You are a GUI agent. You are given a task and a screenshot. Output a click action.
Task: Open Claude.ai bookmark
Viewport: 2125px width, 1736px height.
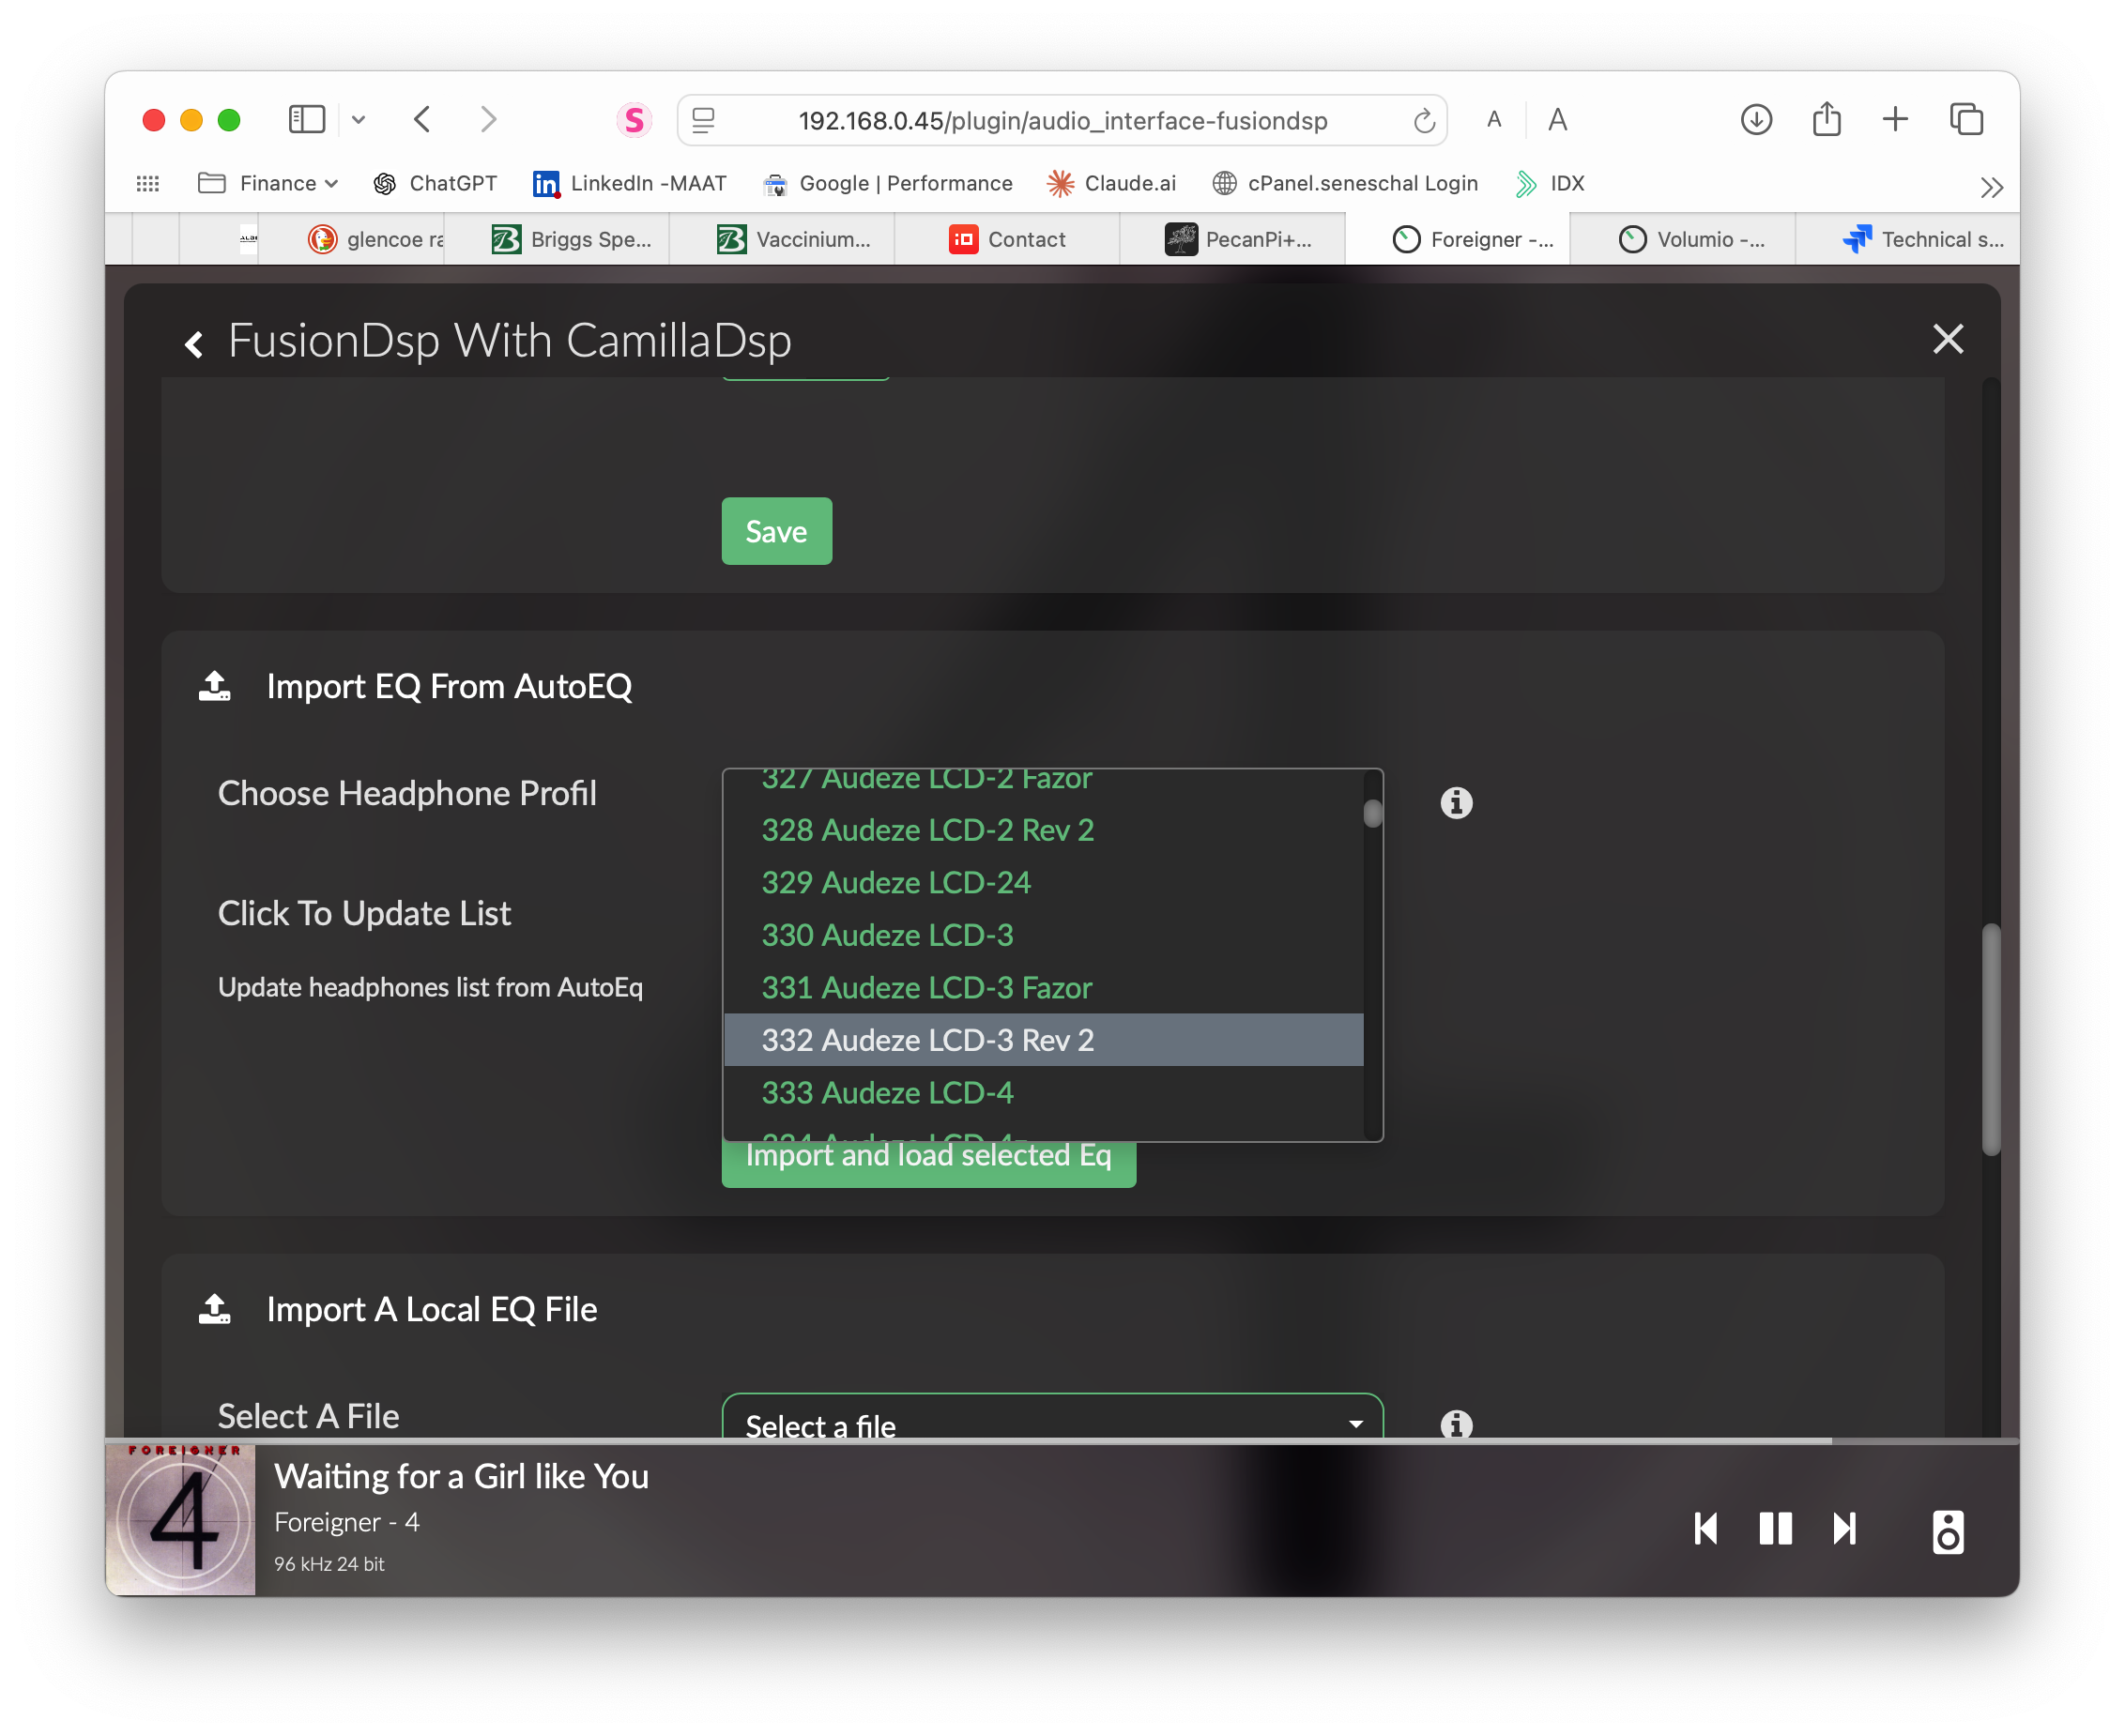[x=1111, y=183]
